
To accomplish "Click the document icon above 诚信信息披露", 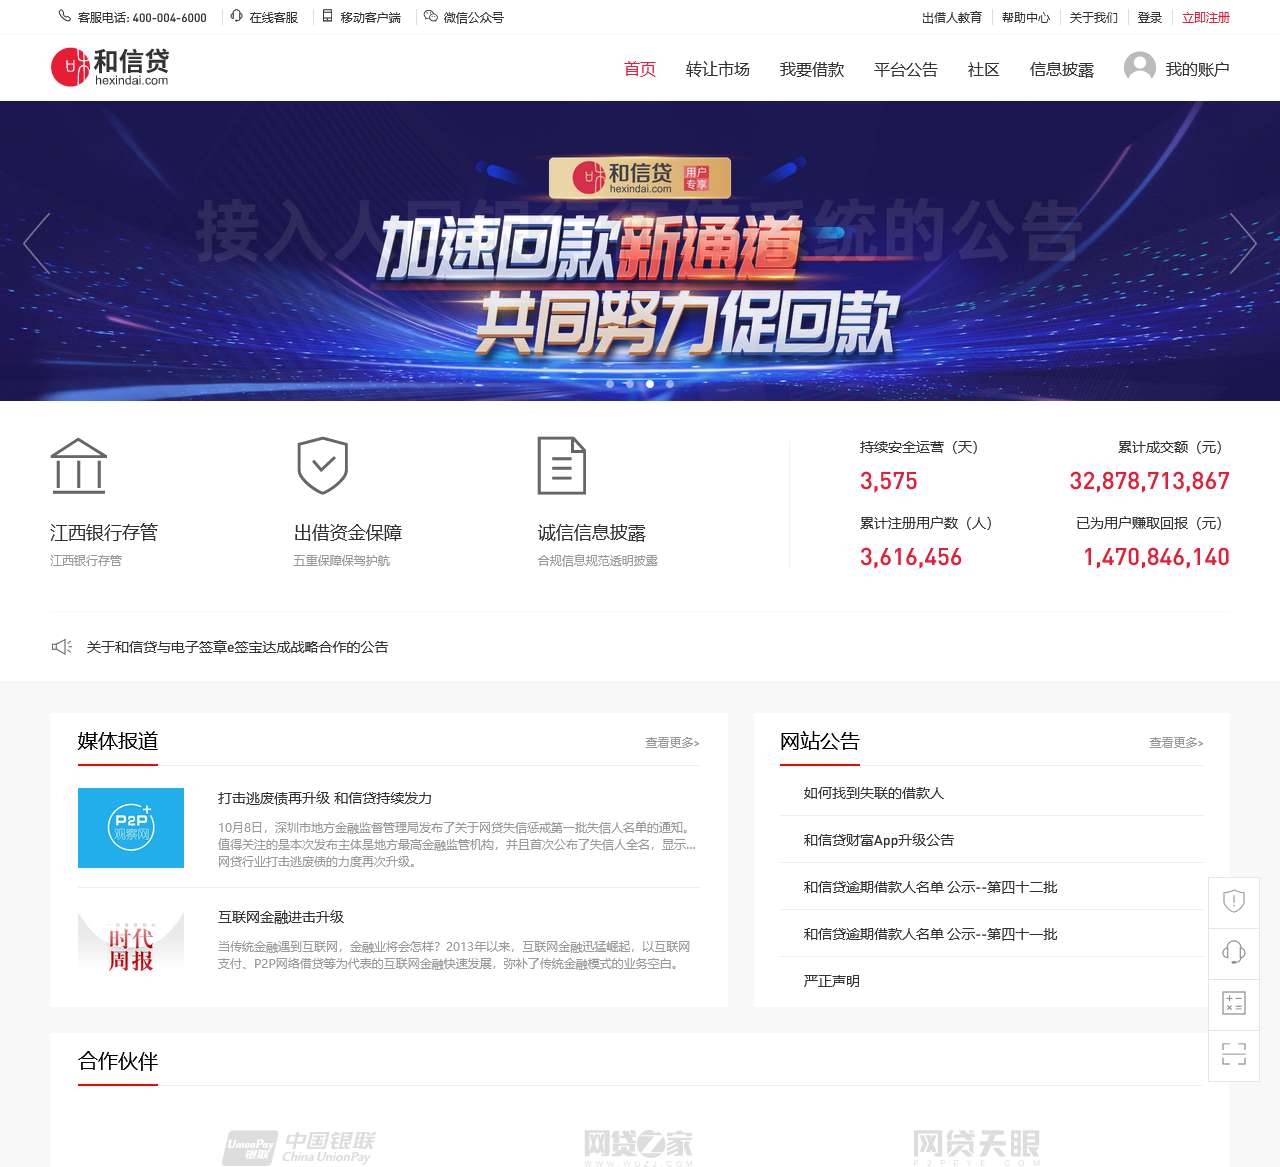I will point(562,465).
